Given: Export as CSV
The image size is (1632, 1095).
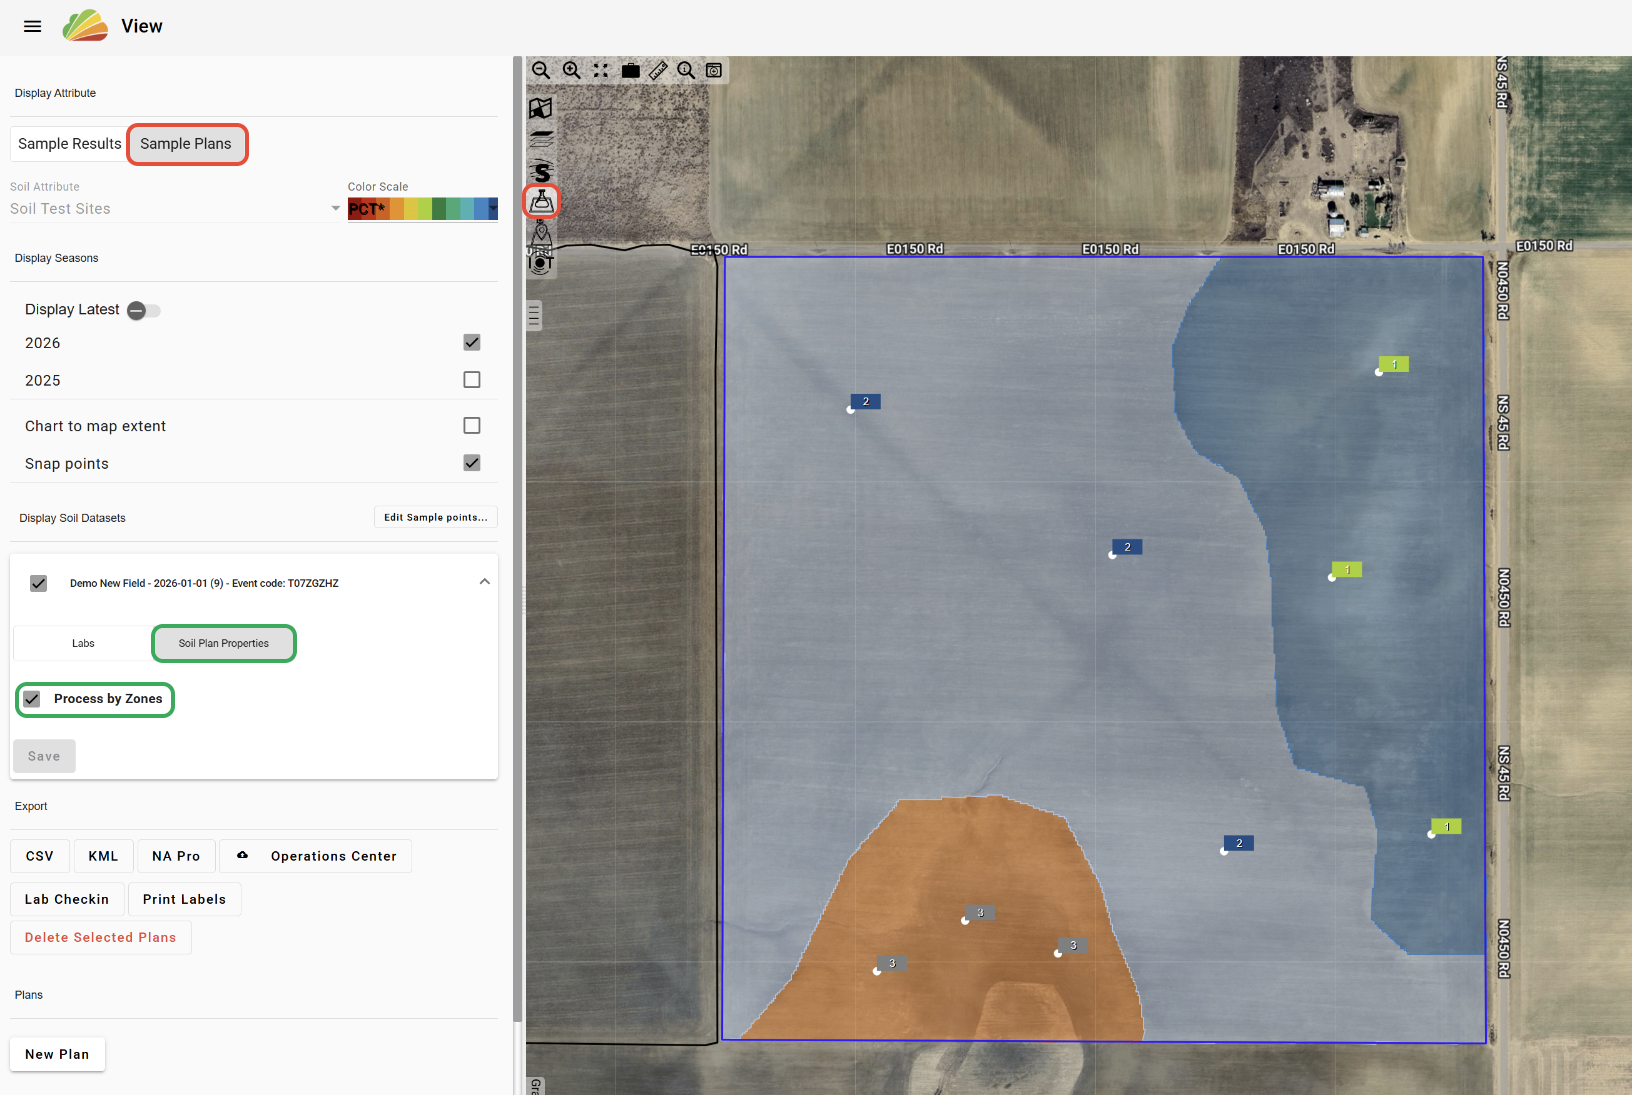Looking at the screenshot, I should tap(40, 856).
